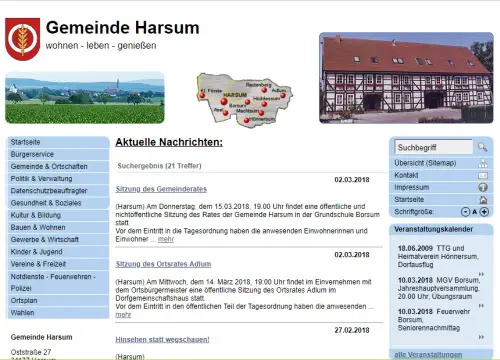500x360 pixels.
Task: Click the date 27.02.2018
Action: [352, 330]
